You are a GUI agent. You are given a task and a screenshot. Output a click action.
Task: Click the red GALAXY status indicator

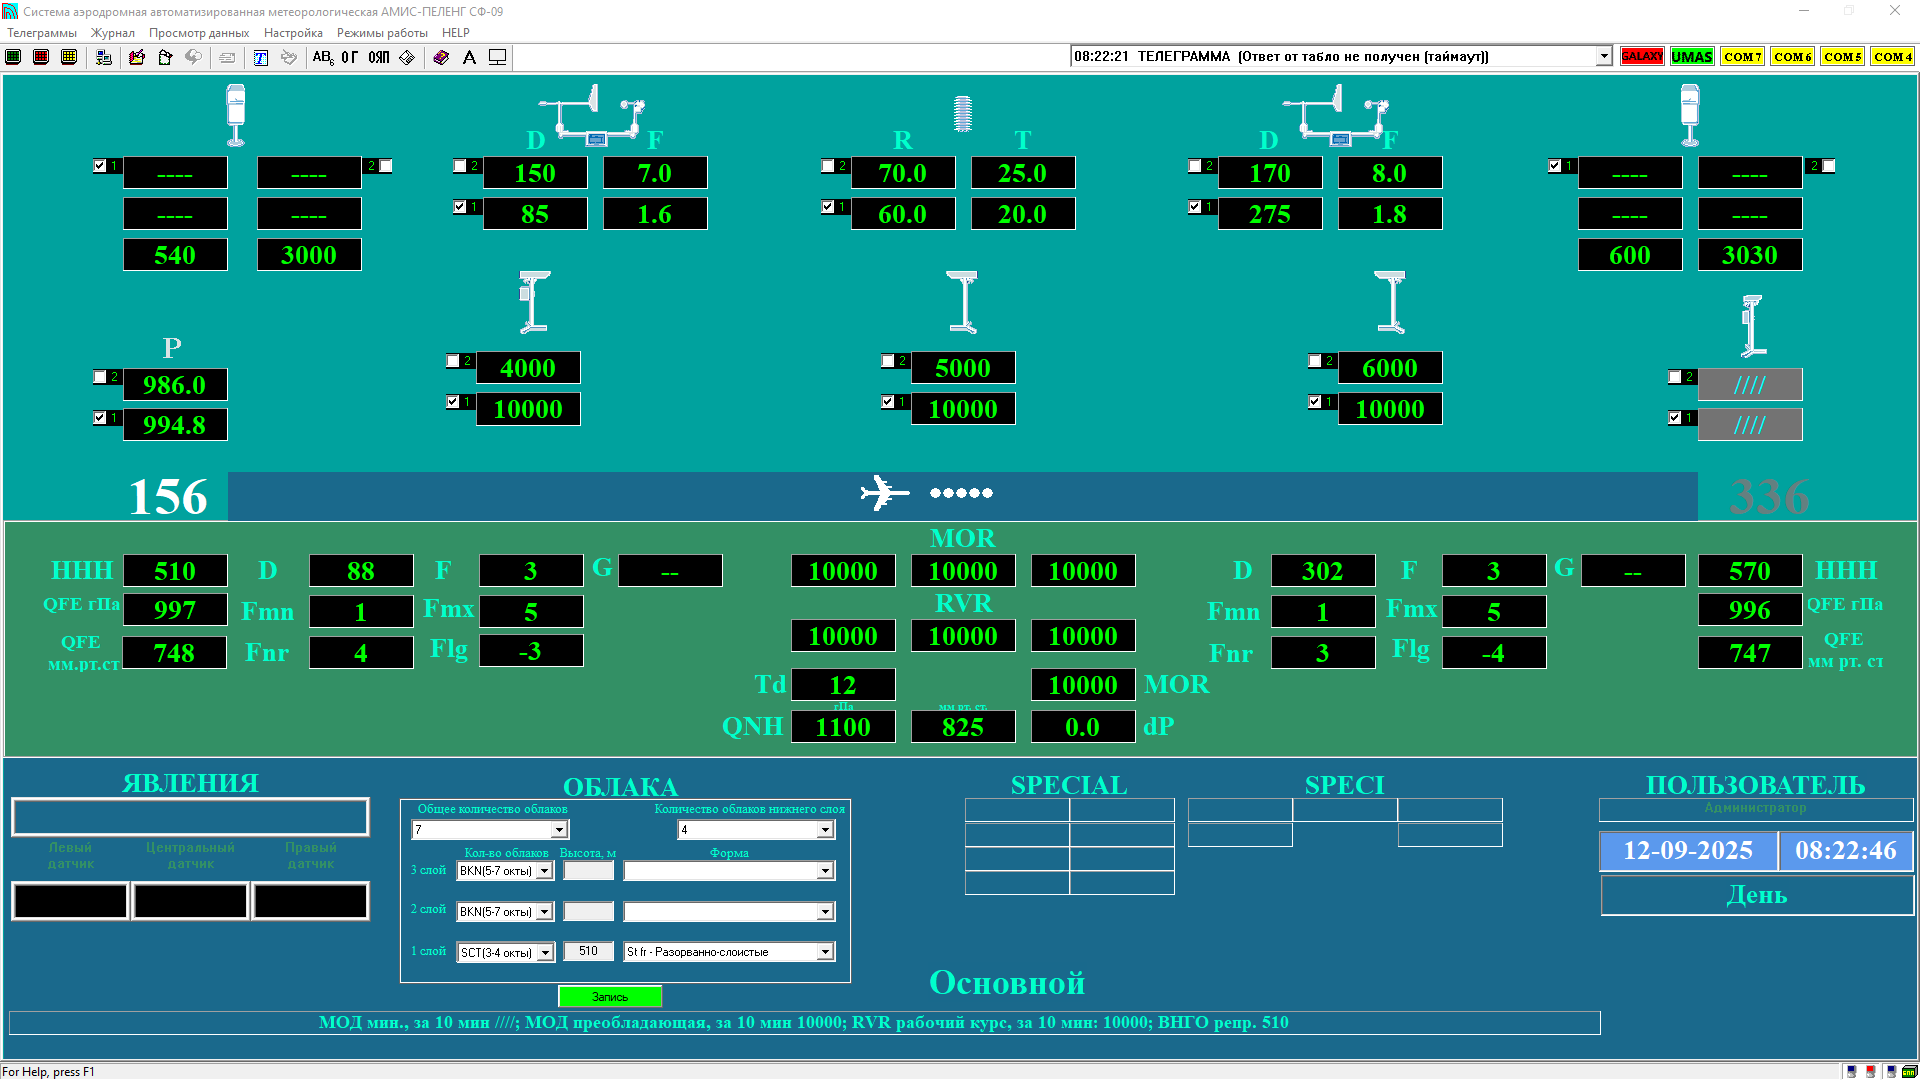click(1642, 56)
